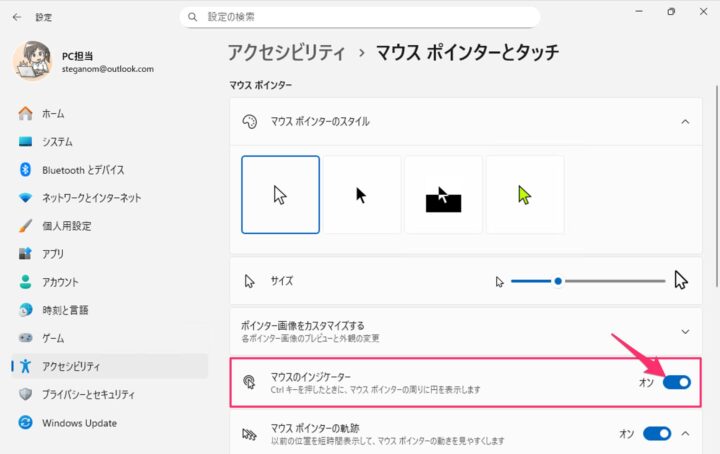The height and width of the screenshot is (454, 720).
Task: Turn off マウスのインジケーター toggle
Action: pyautogui.click(x=676, y=382)
